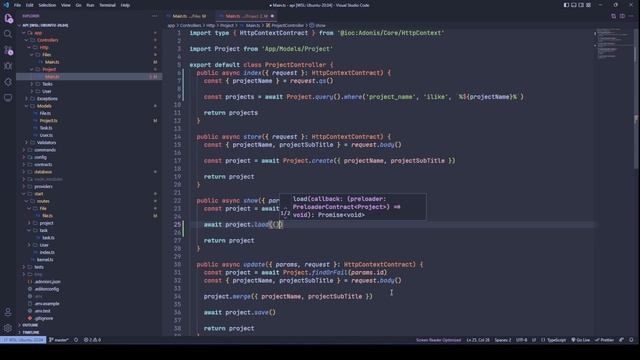The image size is (640, 360).
Task: Click 'return projects' on line 11
Action: tap(231, 113)
